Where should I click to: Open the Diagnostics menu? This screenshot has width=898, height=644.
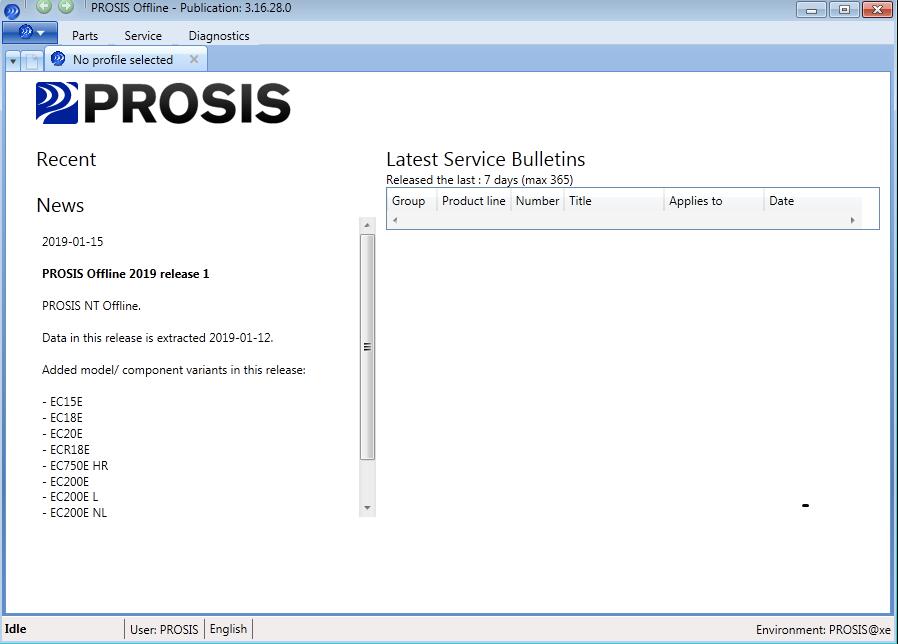click(219, 36)
